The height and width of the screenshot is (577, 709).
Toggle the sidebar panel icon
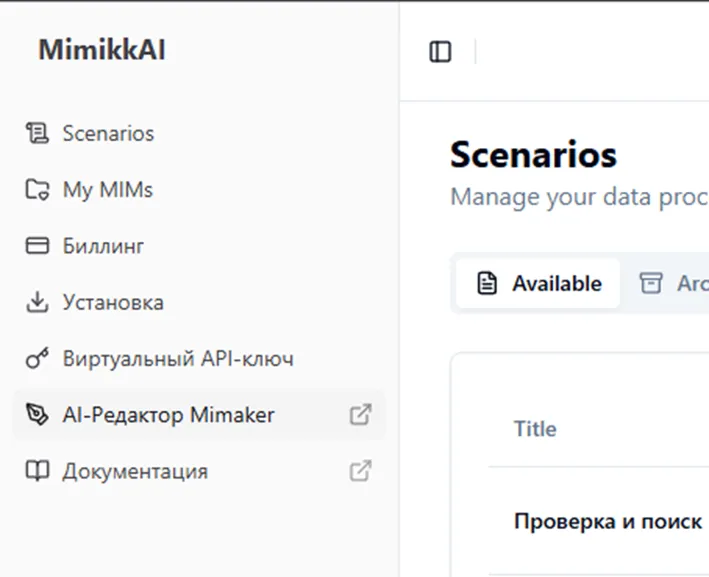(440, 52)
